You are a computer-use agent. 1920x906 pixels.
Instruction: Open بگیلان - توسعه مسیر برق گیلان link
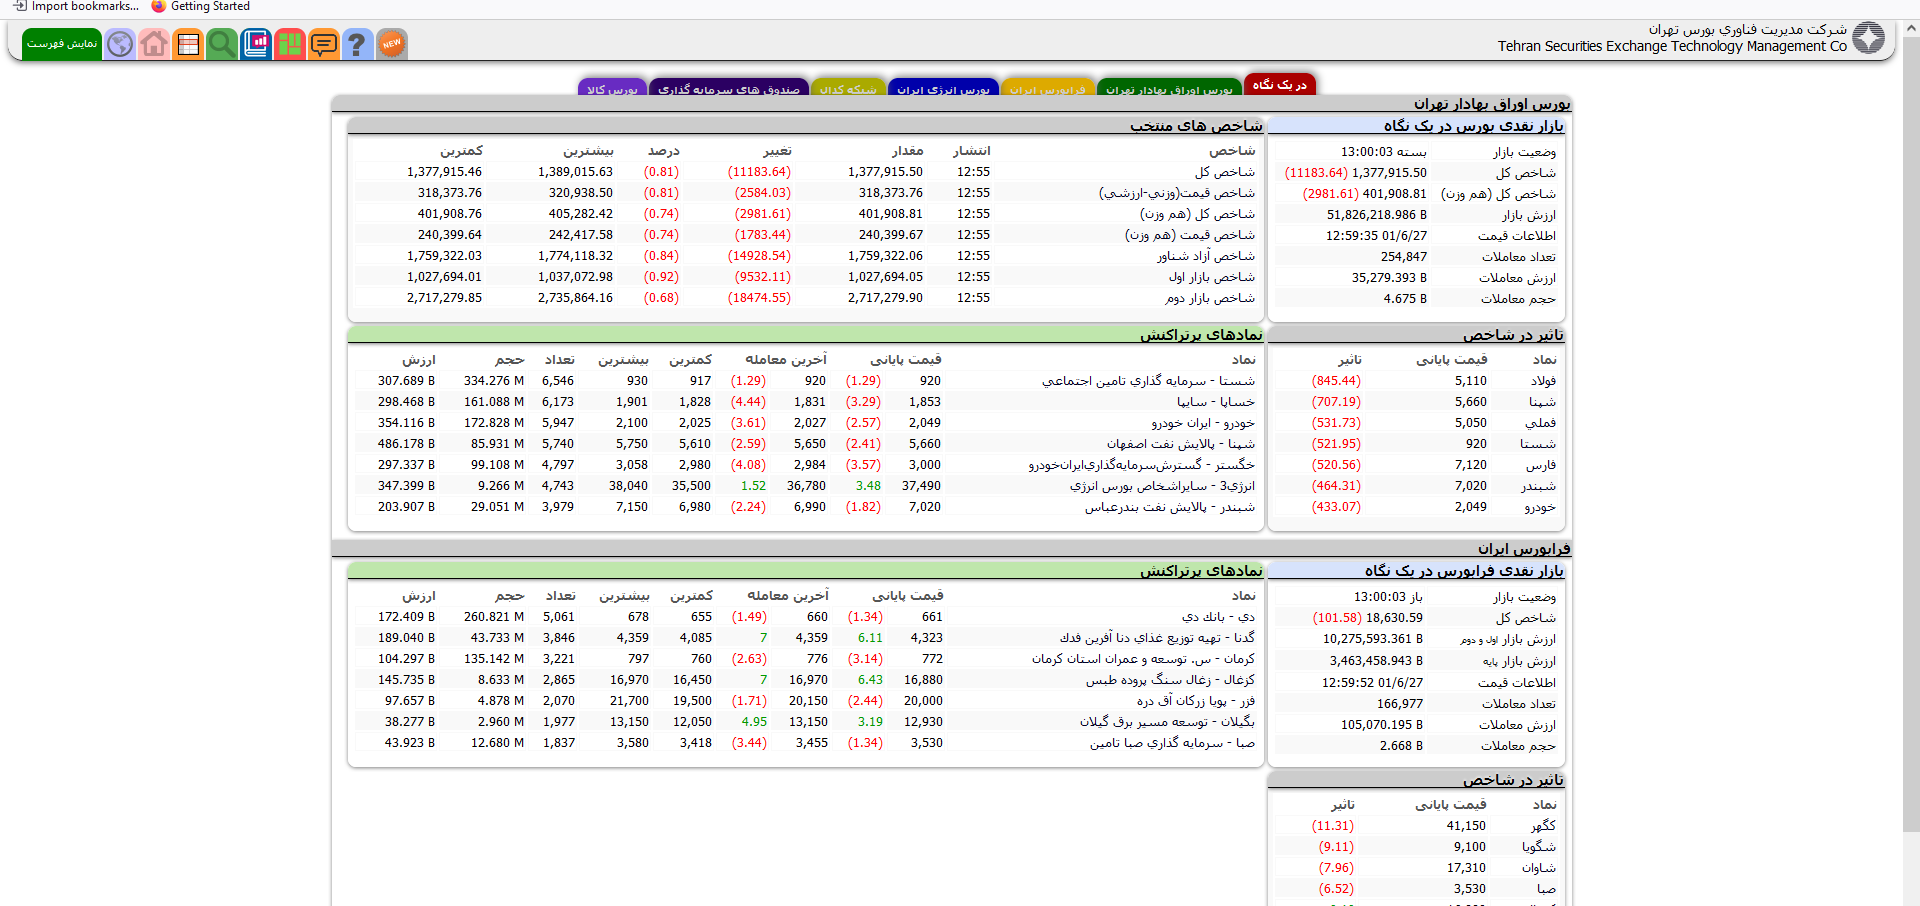1167,722
